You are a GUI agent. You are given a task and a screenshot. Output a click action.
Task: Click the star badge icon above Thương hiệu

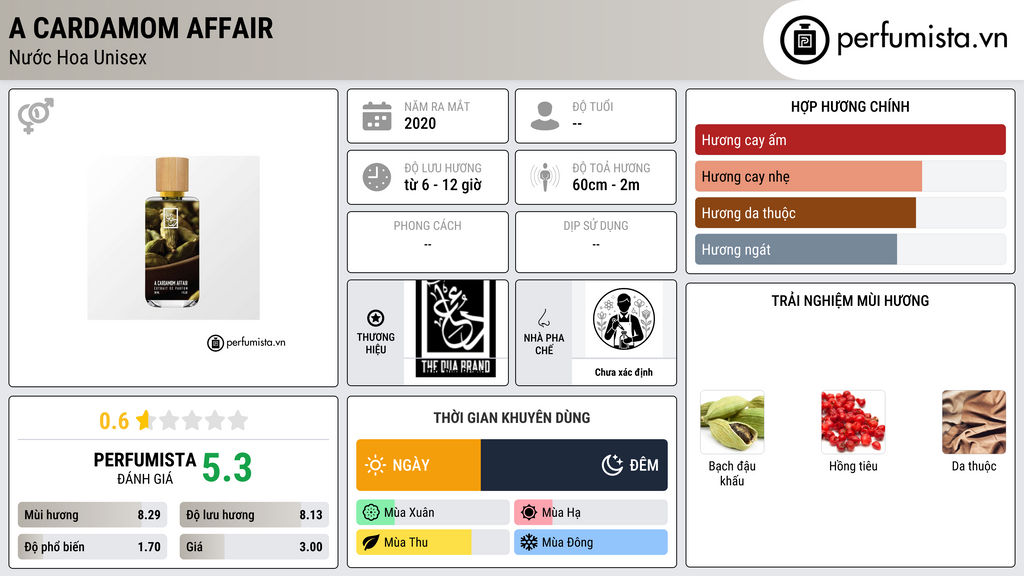[x=376, y=318]
